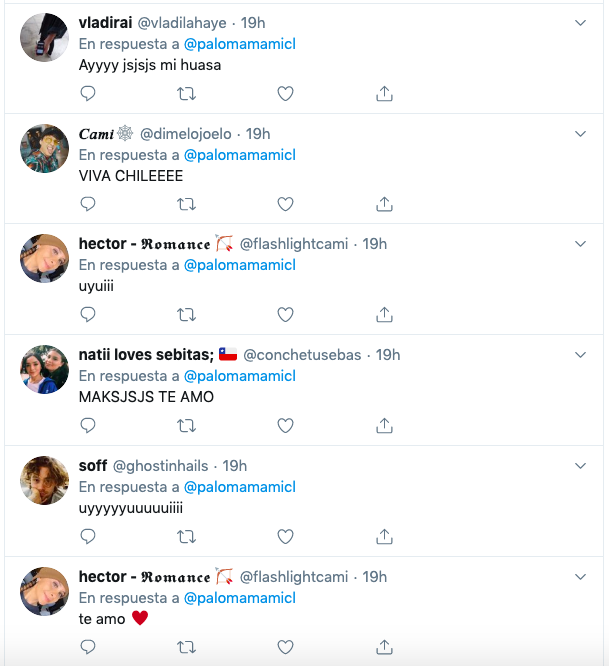This screenshot has height=666, width=609.
Task: Retweet Cami's VIVA CHILEEEE tweet
Action: [x=186, y=204]
